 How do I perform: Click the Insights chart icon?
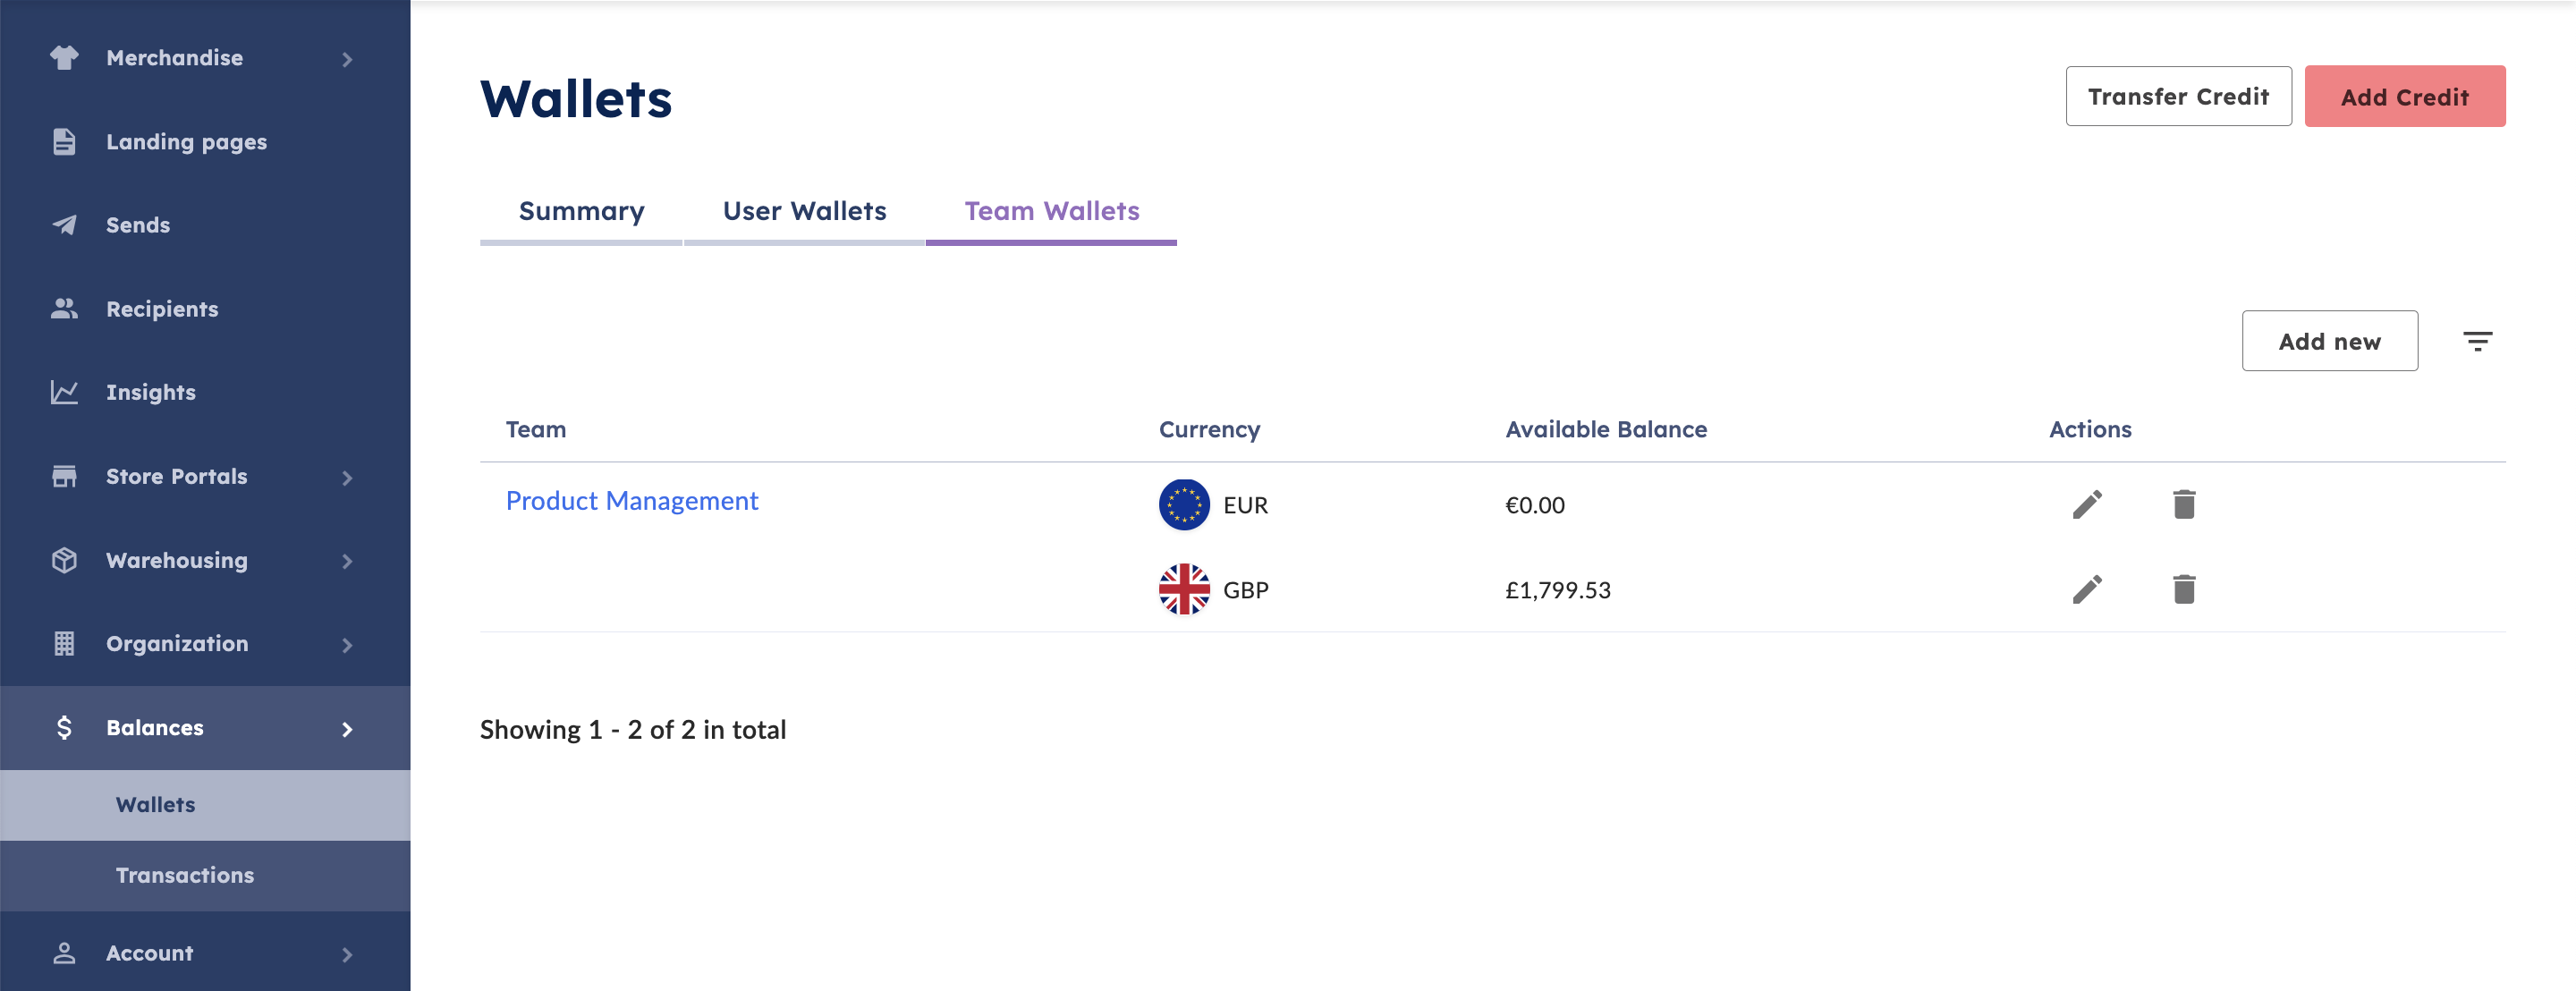pyautogui.click(x=64, y=392)
